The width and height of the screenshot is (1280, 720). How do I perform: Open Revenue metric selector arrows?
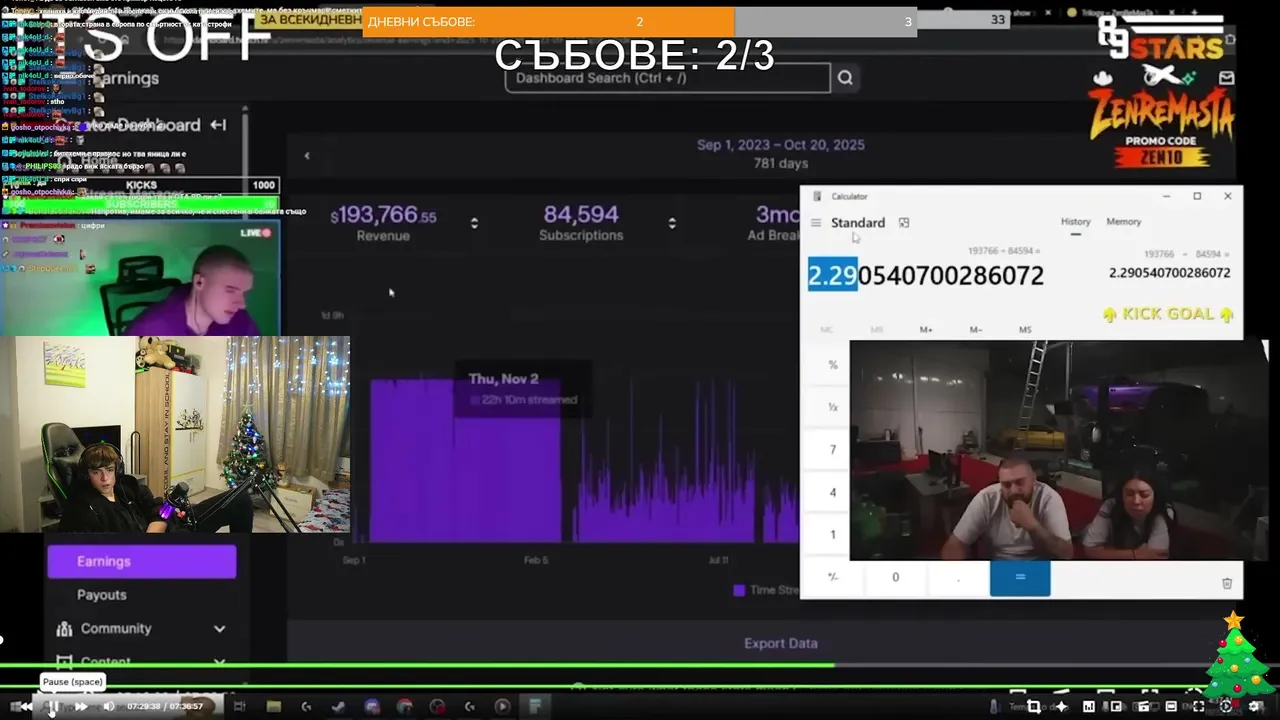pos(474,223)
